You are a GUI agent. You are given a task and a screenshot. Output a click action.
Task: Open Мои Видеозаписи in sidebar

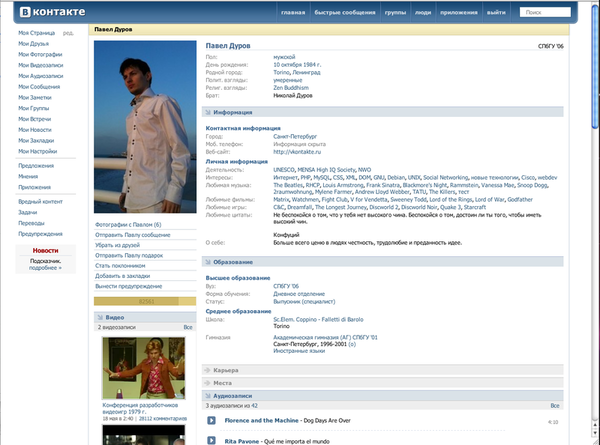tap(41, 65)
